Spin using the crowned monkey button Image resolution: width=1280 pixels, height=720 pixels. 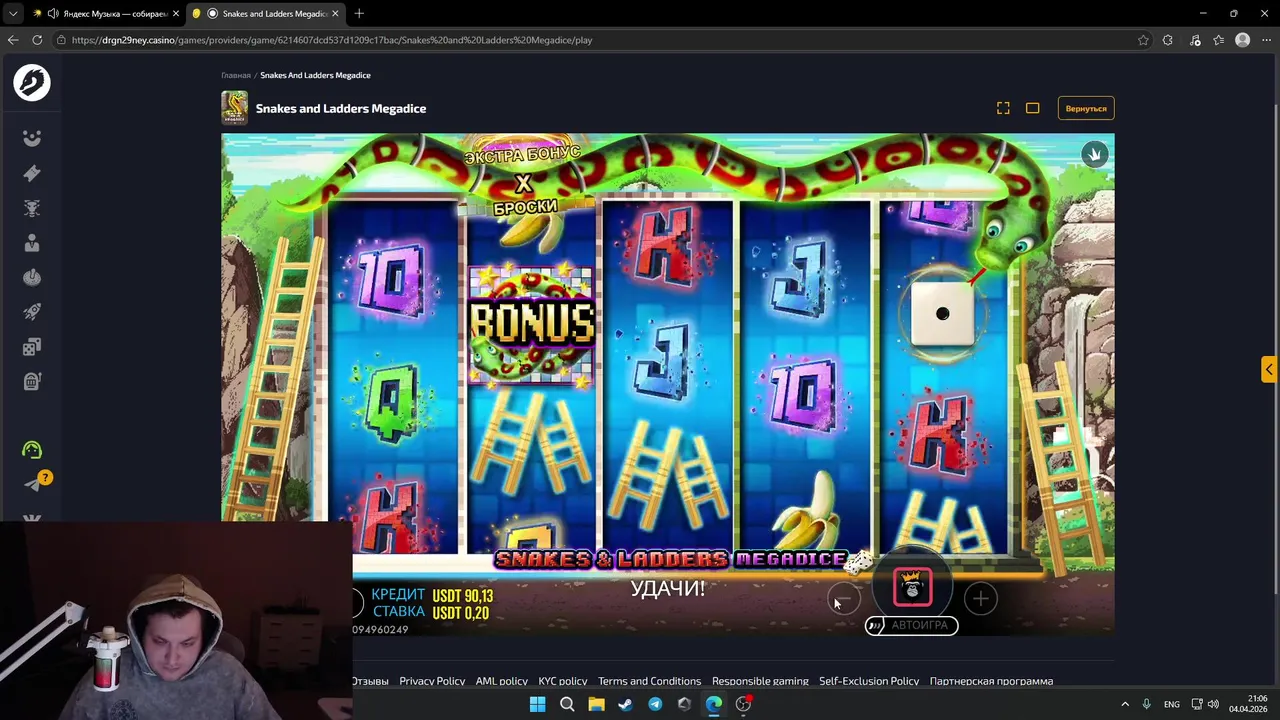(912, 587)
